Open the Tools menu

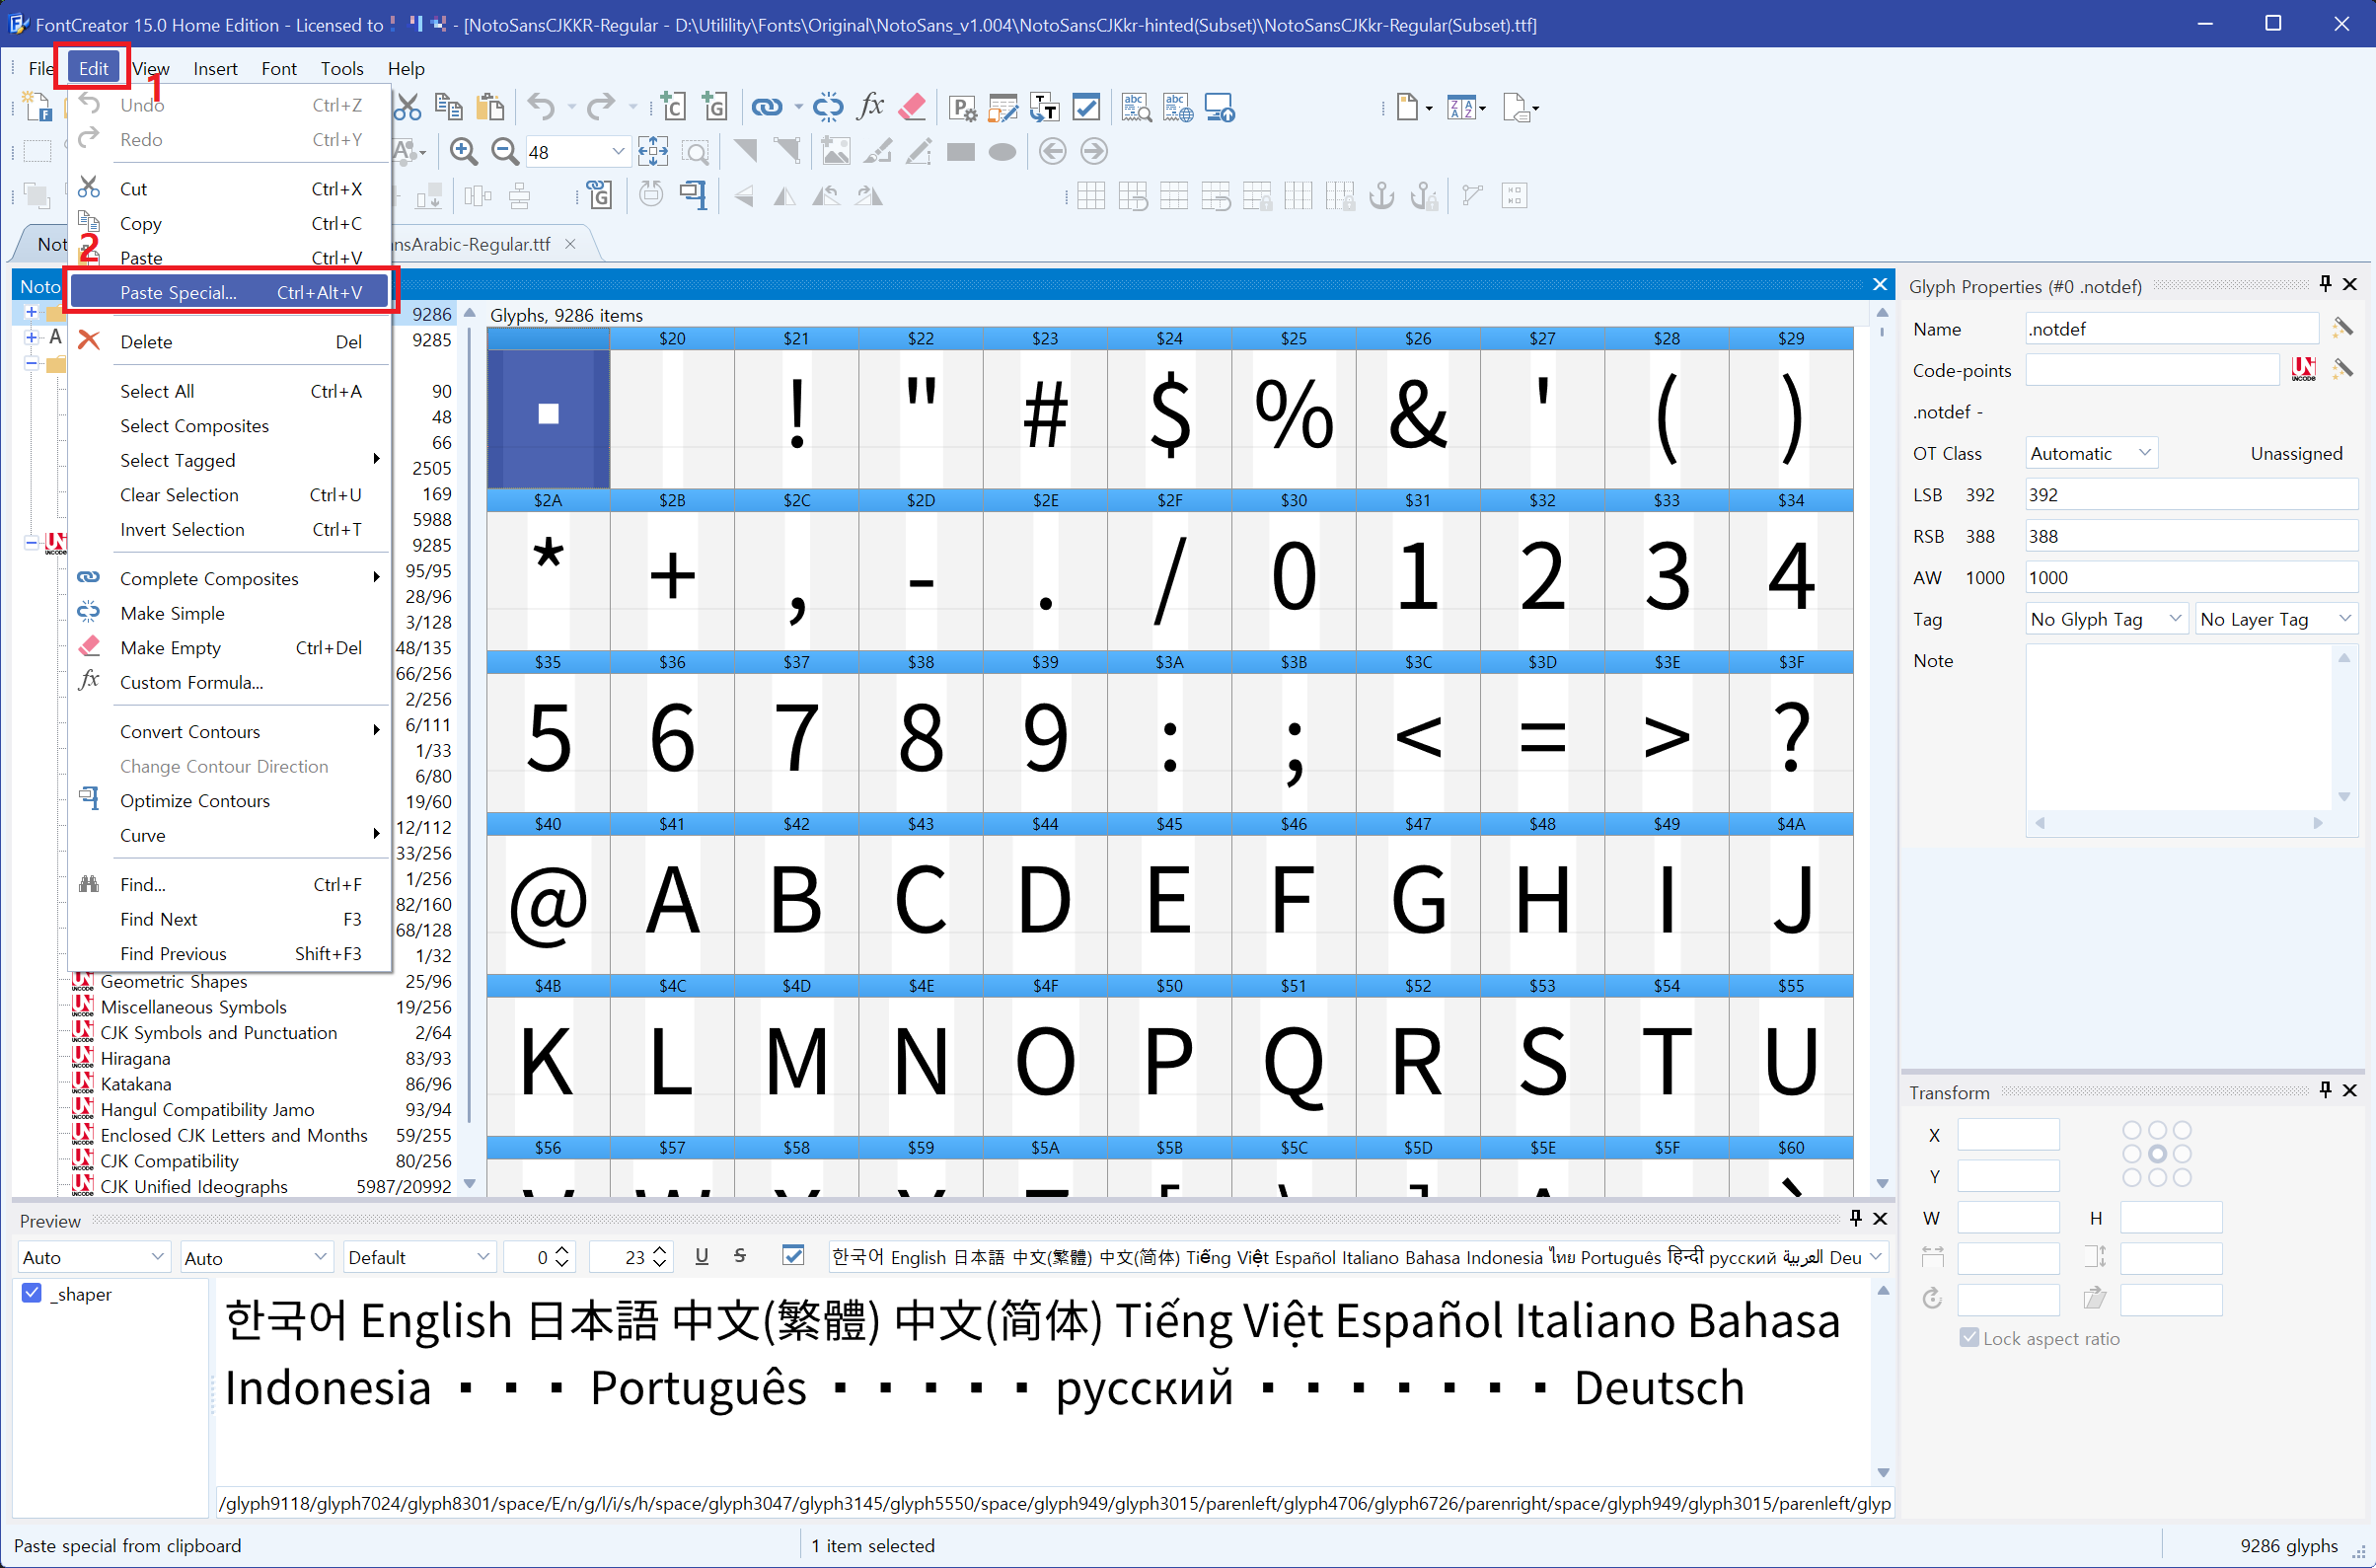(x=341, y=68)
